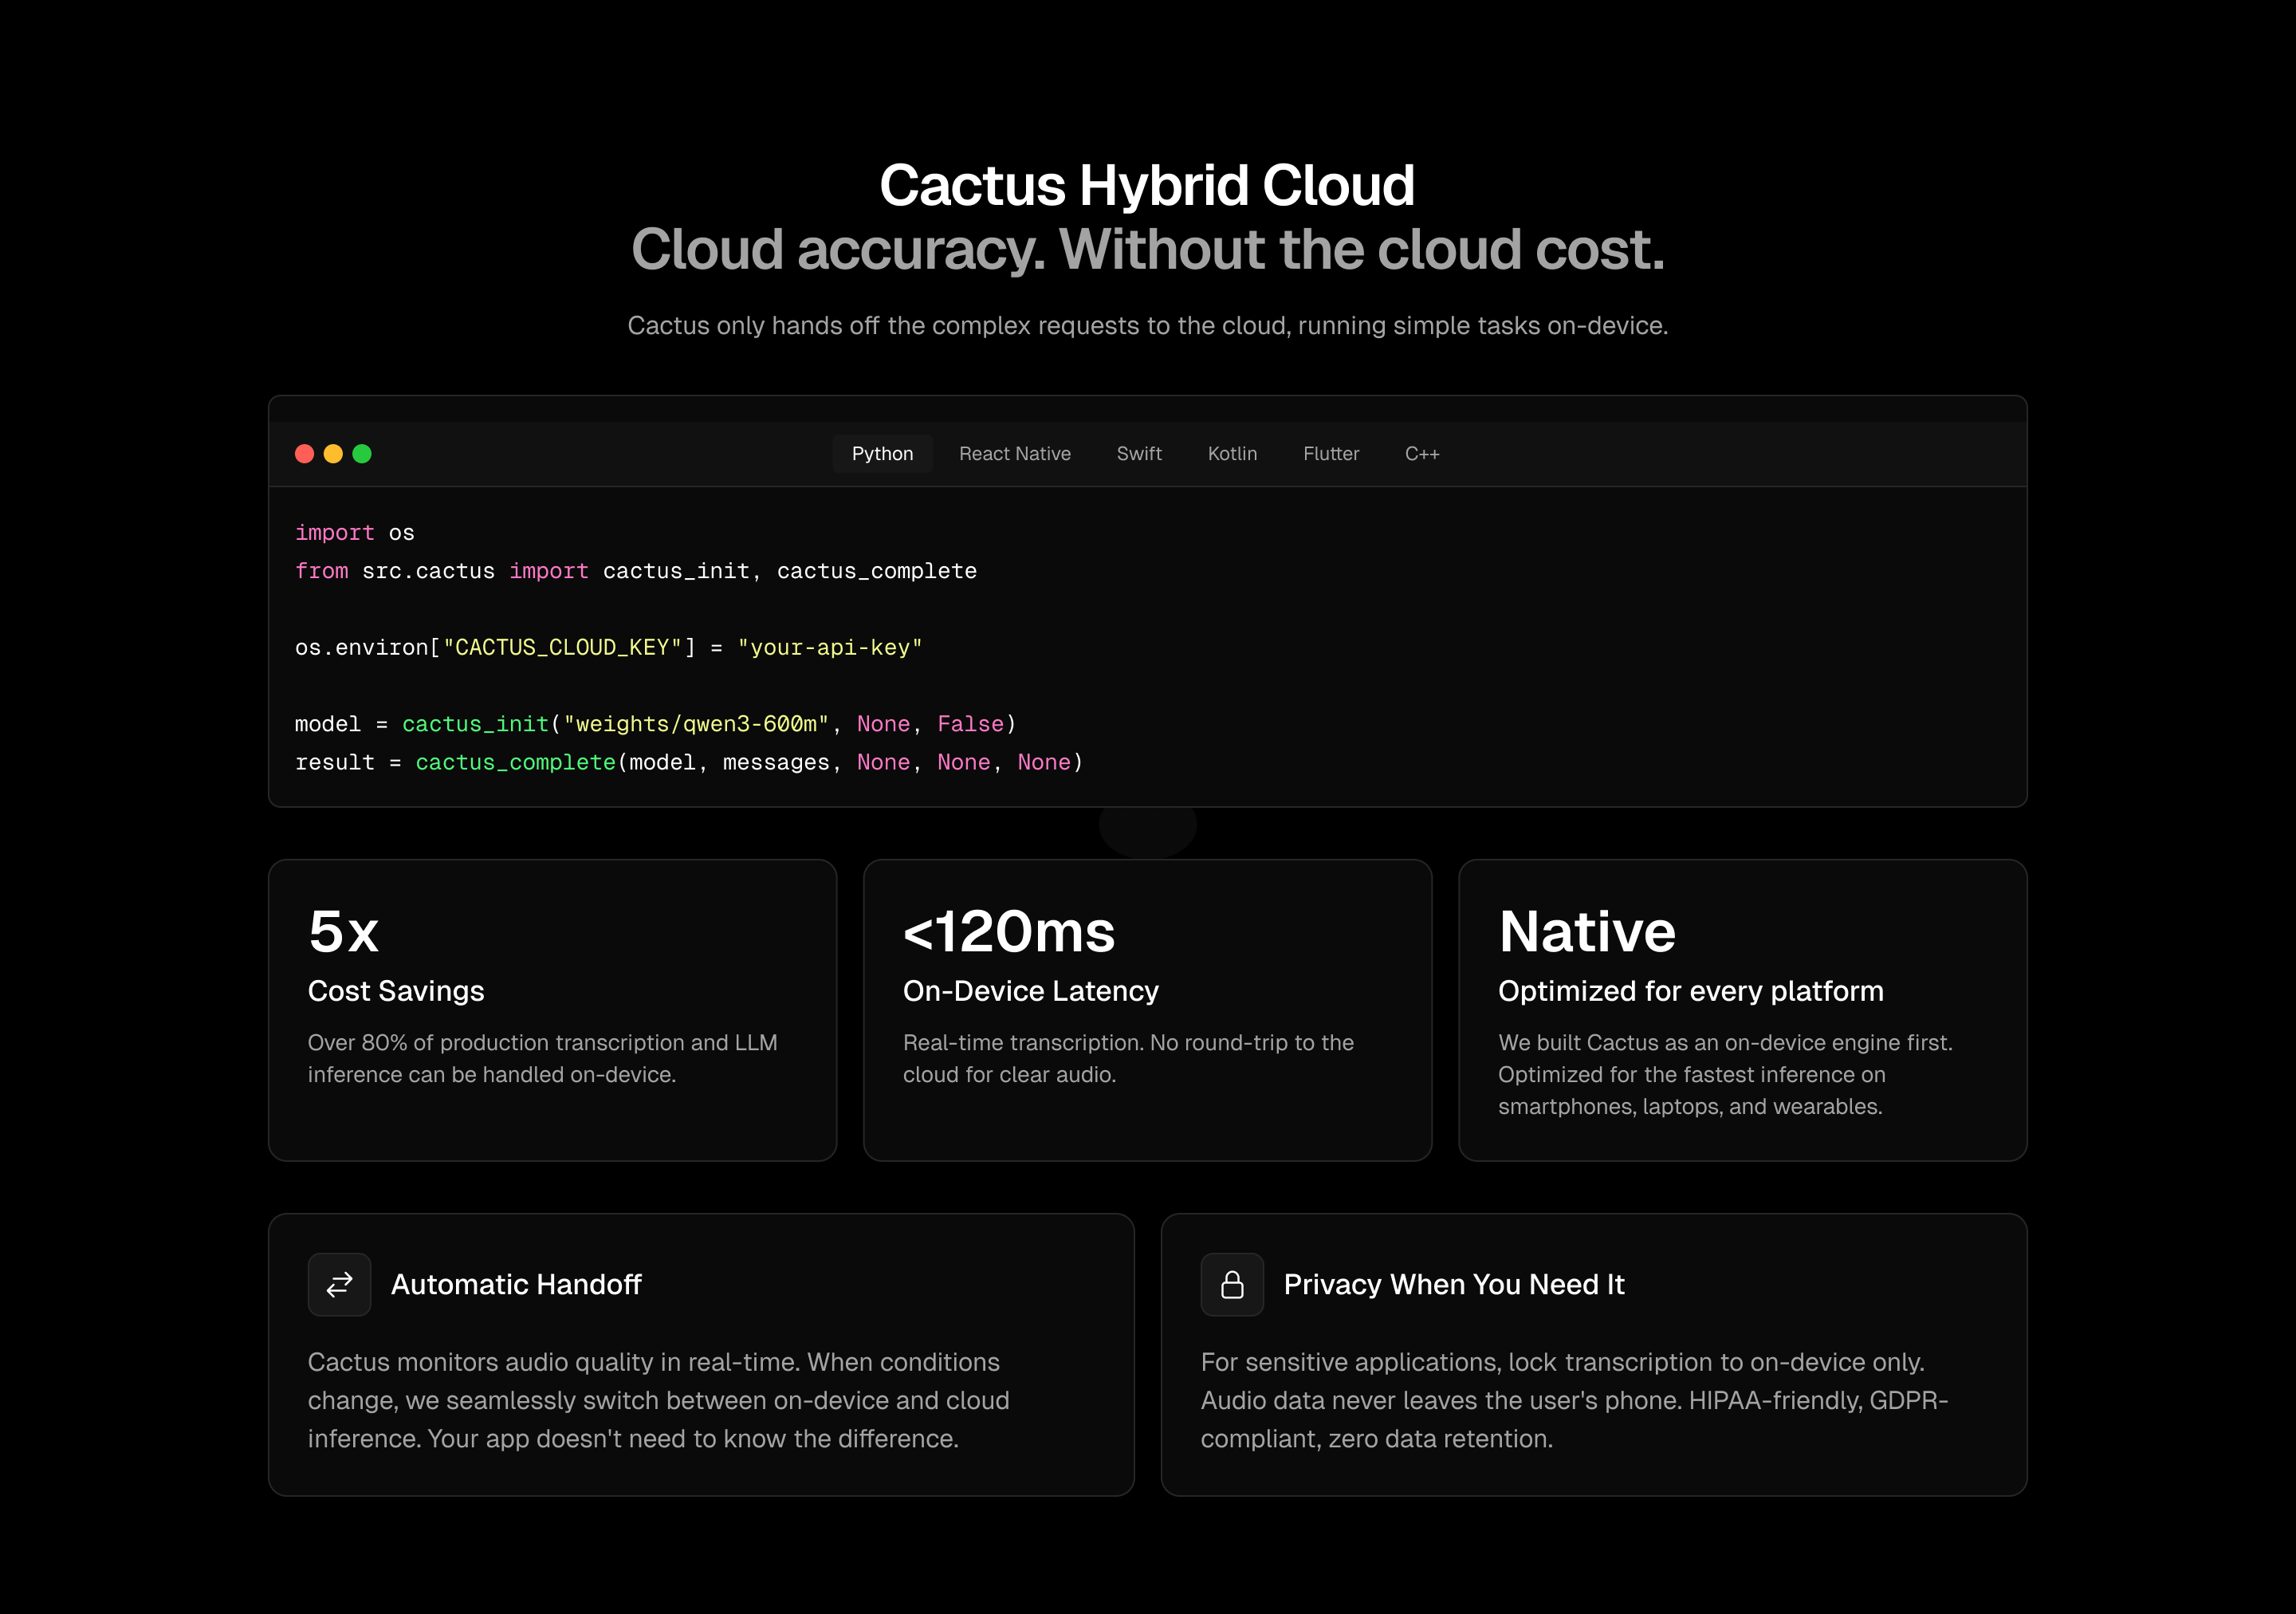This screenshot has width=2296, height=1614.
Task: Show the Kotlin code example
Action: 1232,454
